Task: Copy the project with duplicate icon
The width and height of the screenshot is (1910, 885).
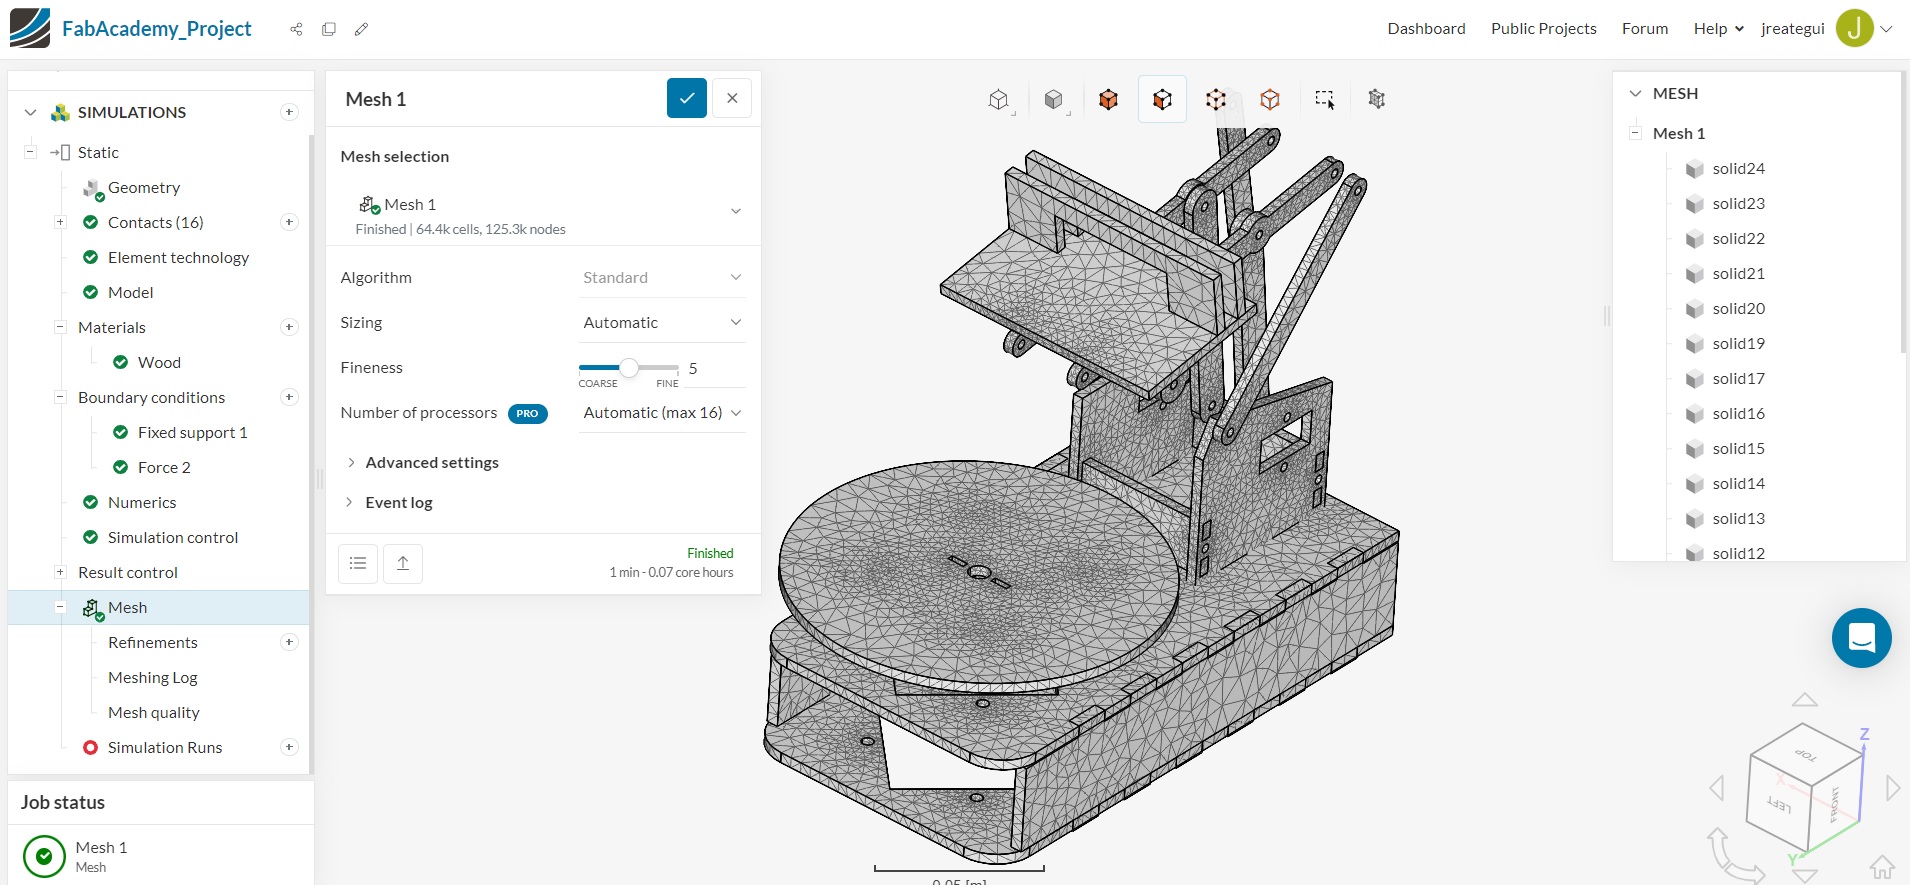Action: (x=328, y=29)
